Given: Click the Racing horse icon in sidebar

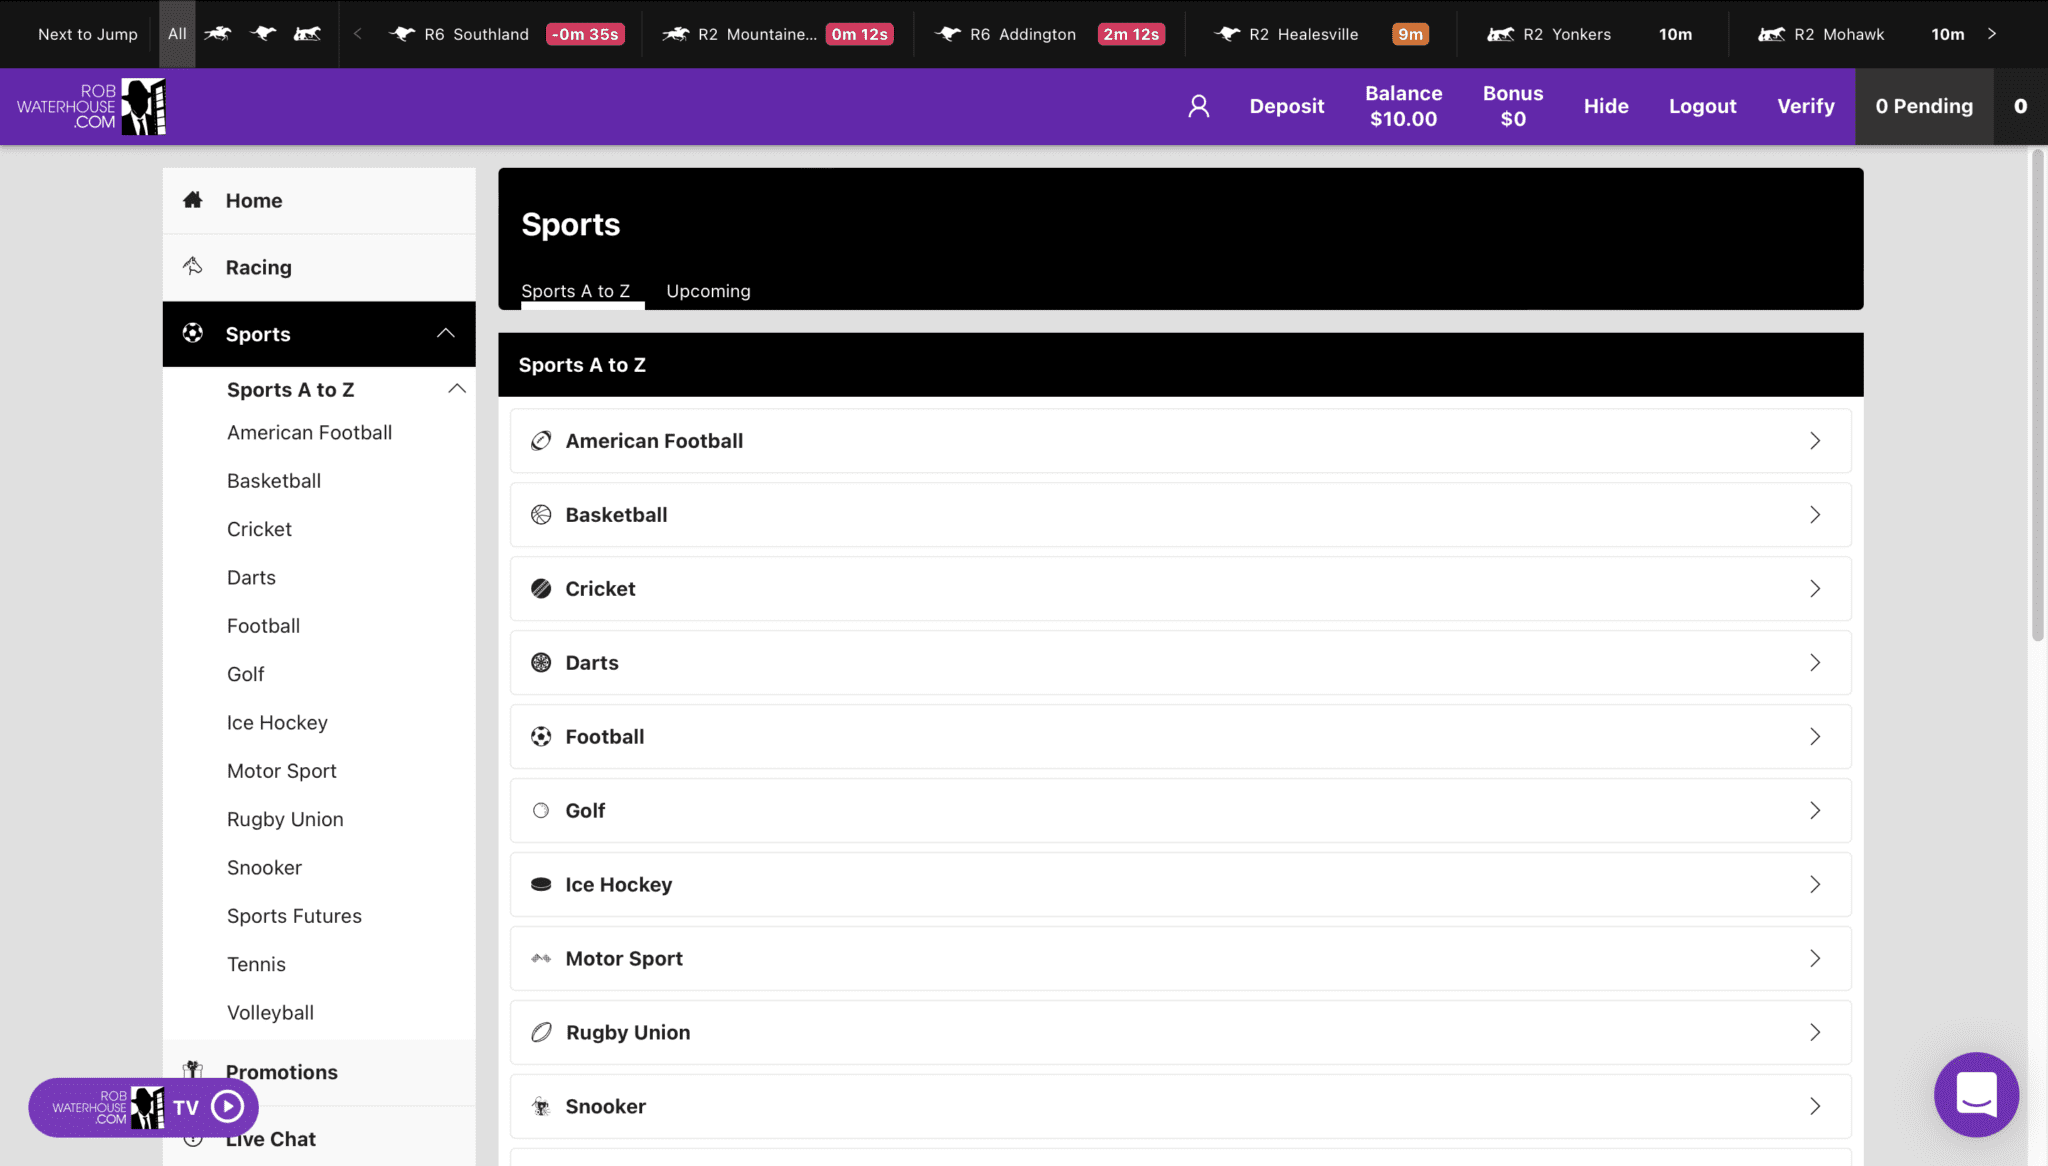Looking at the screenshot, I should tap(193, 266).
